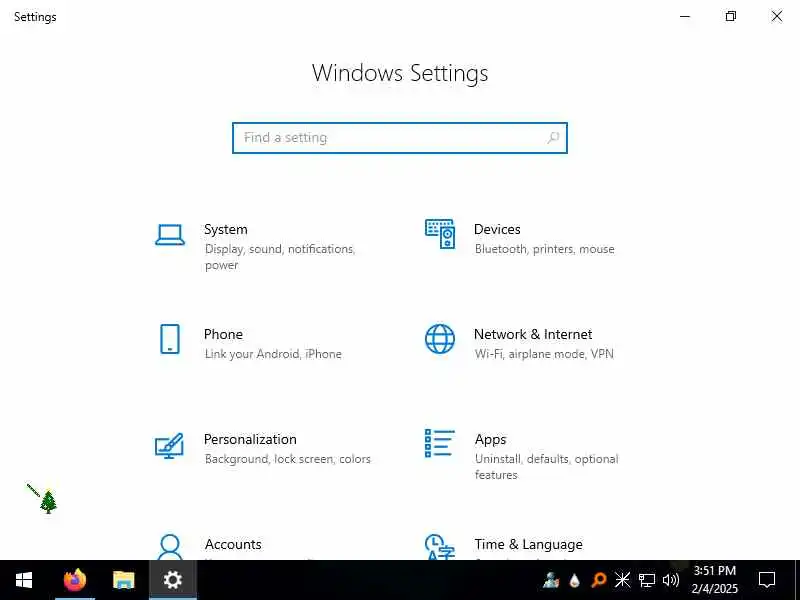
Task: Open Phone settings via the phone icon
Action: coord(170,339)
